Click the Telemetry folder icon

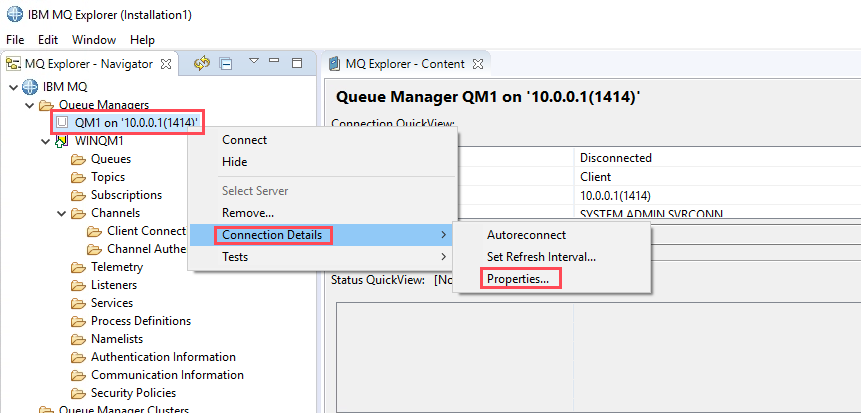tap(79, 267)
